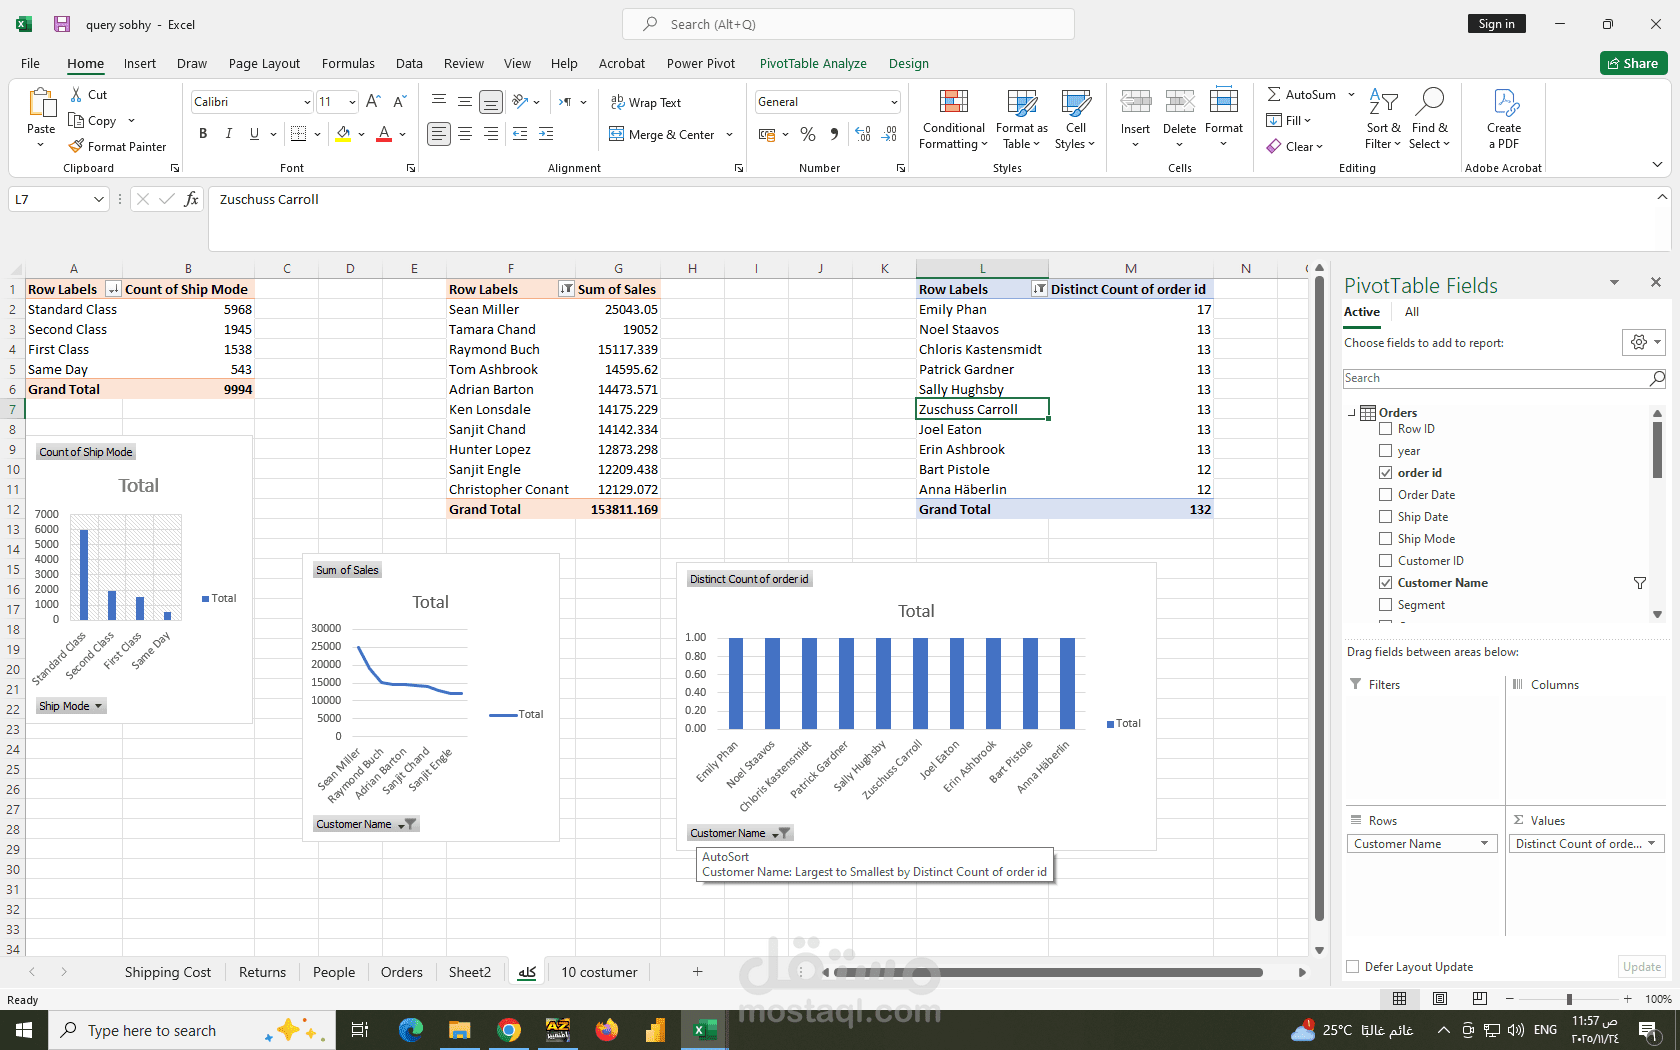This screenshot has height=1050, width=1680.
Task: Collapse the Orders table tree
Action: click(1352, 412)
